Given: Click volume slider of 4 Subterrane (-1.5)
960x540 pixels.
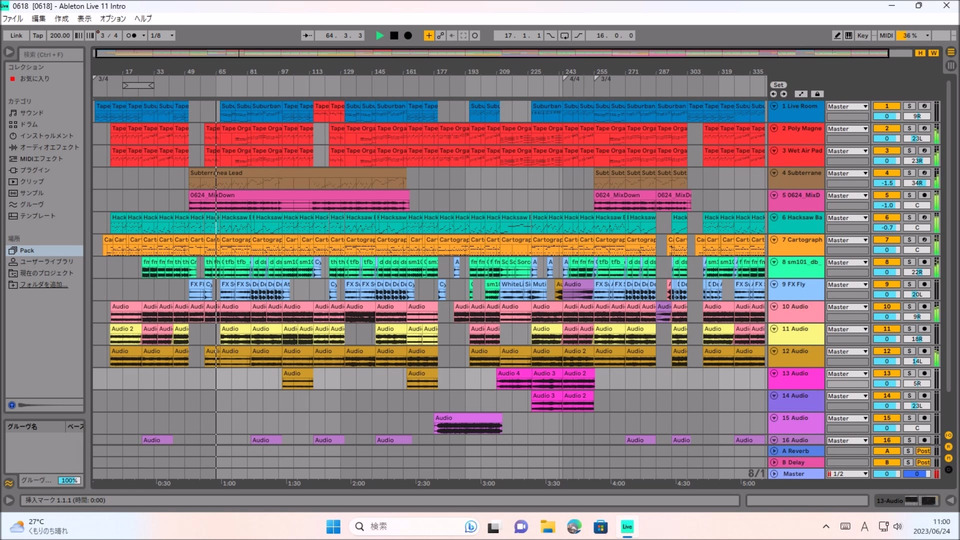Looking at the screenshot, I should 886,183.
